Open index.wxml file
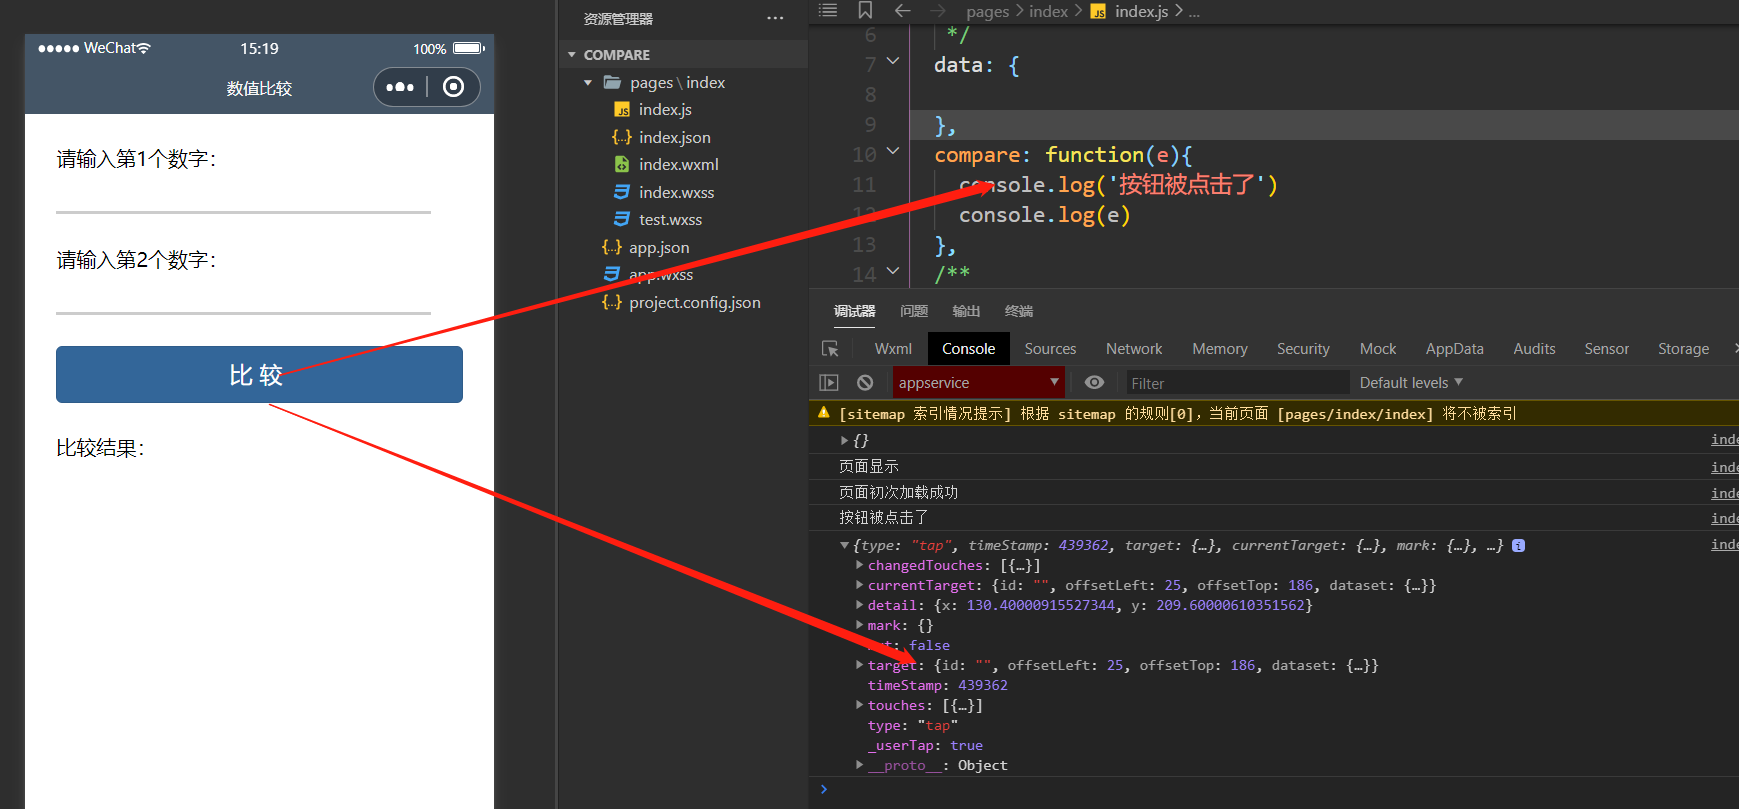 coord(678,165)
